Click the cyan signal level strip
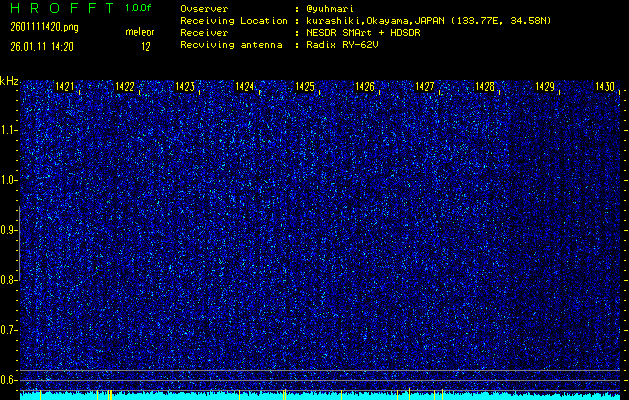The image size is (629, 400). [320, 396]
